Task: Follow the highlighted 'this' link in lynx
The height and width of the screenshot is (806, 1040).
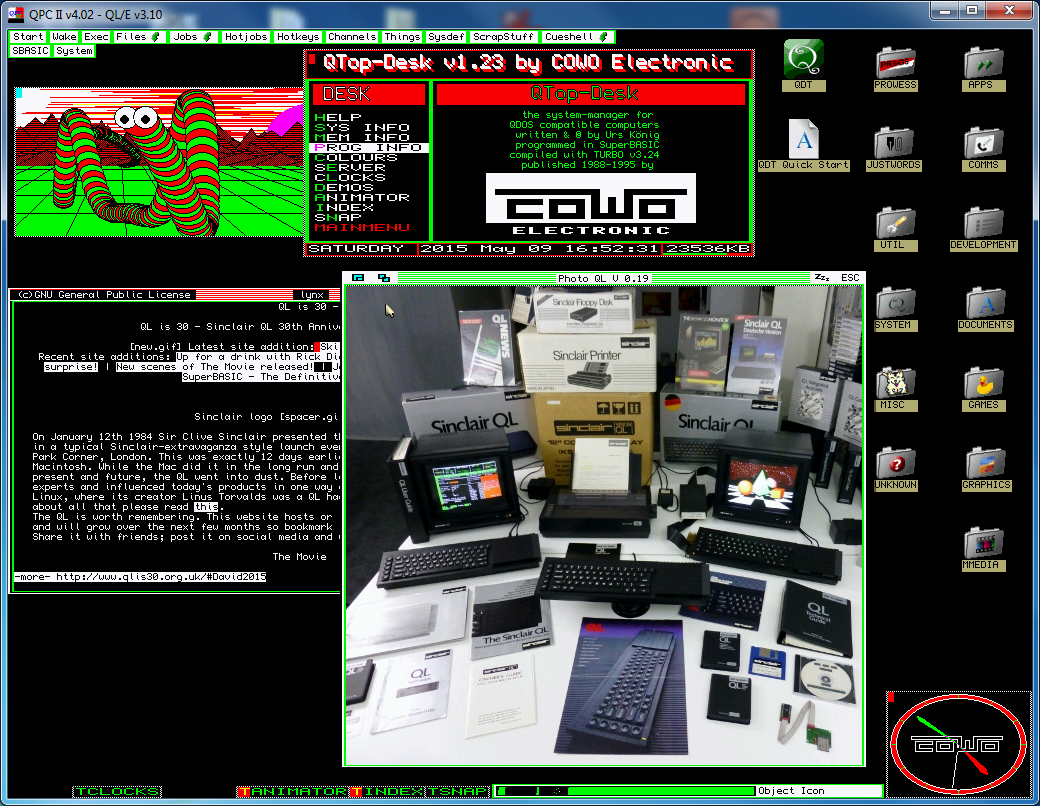Action: pyautogui.click(x=206, y=506)
